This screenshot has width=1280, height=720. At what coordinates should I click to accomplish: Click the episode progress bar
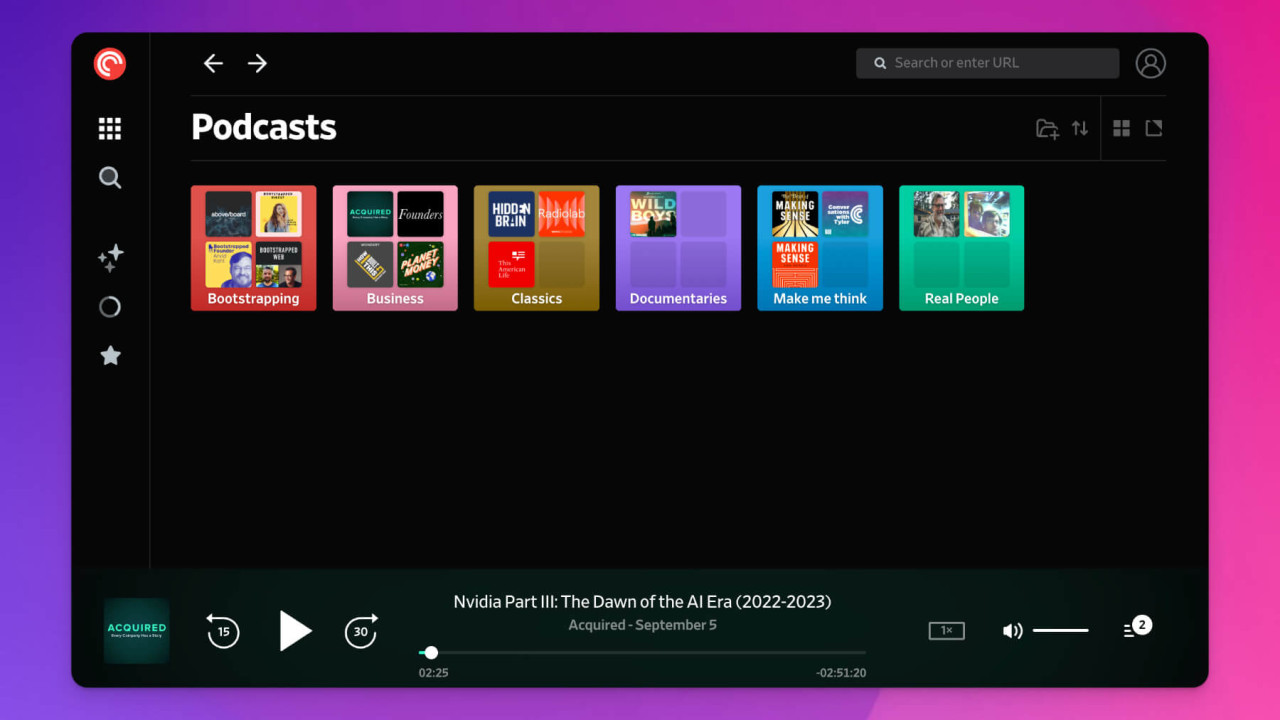[x=642, y=653]
